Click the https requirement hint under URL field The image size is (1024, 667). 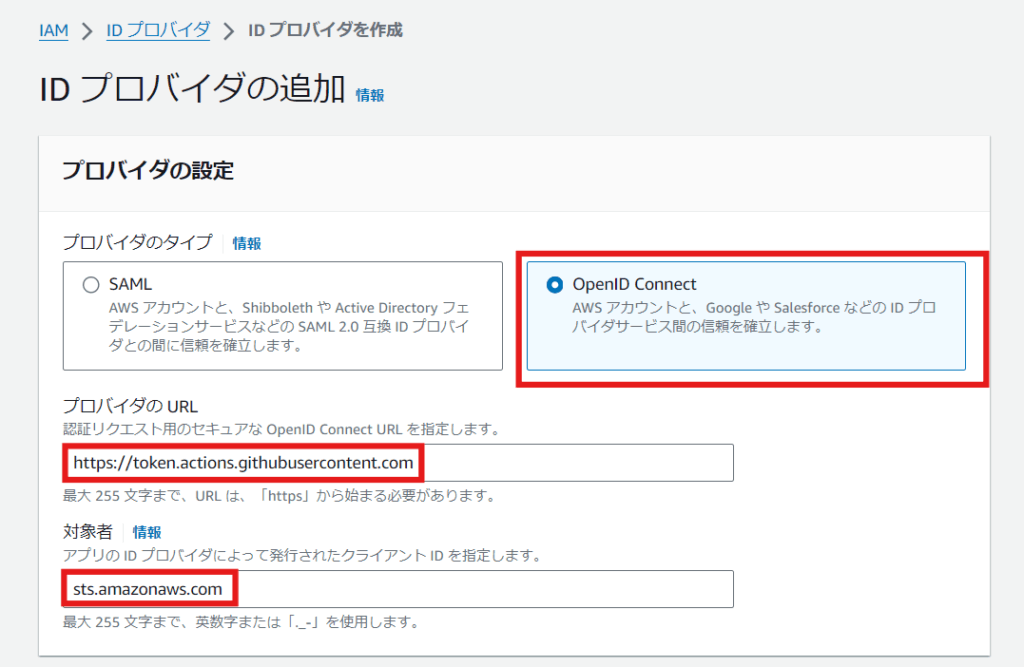click(x=278, y=496)
